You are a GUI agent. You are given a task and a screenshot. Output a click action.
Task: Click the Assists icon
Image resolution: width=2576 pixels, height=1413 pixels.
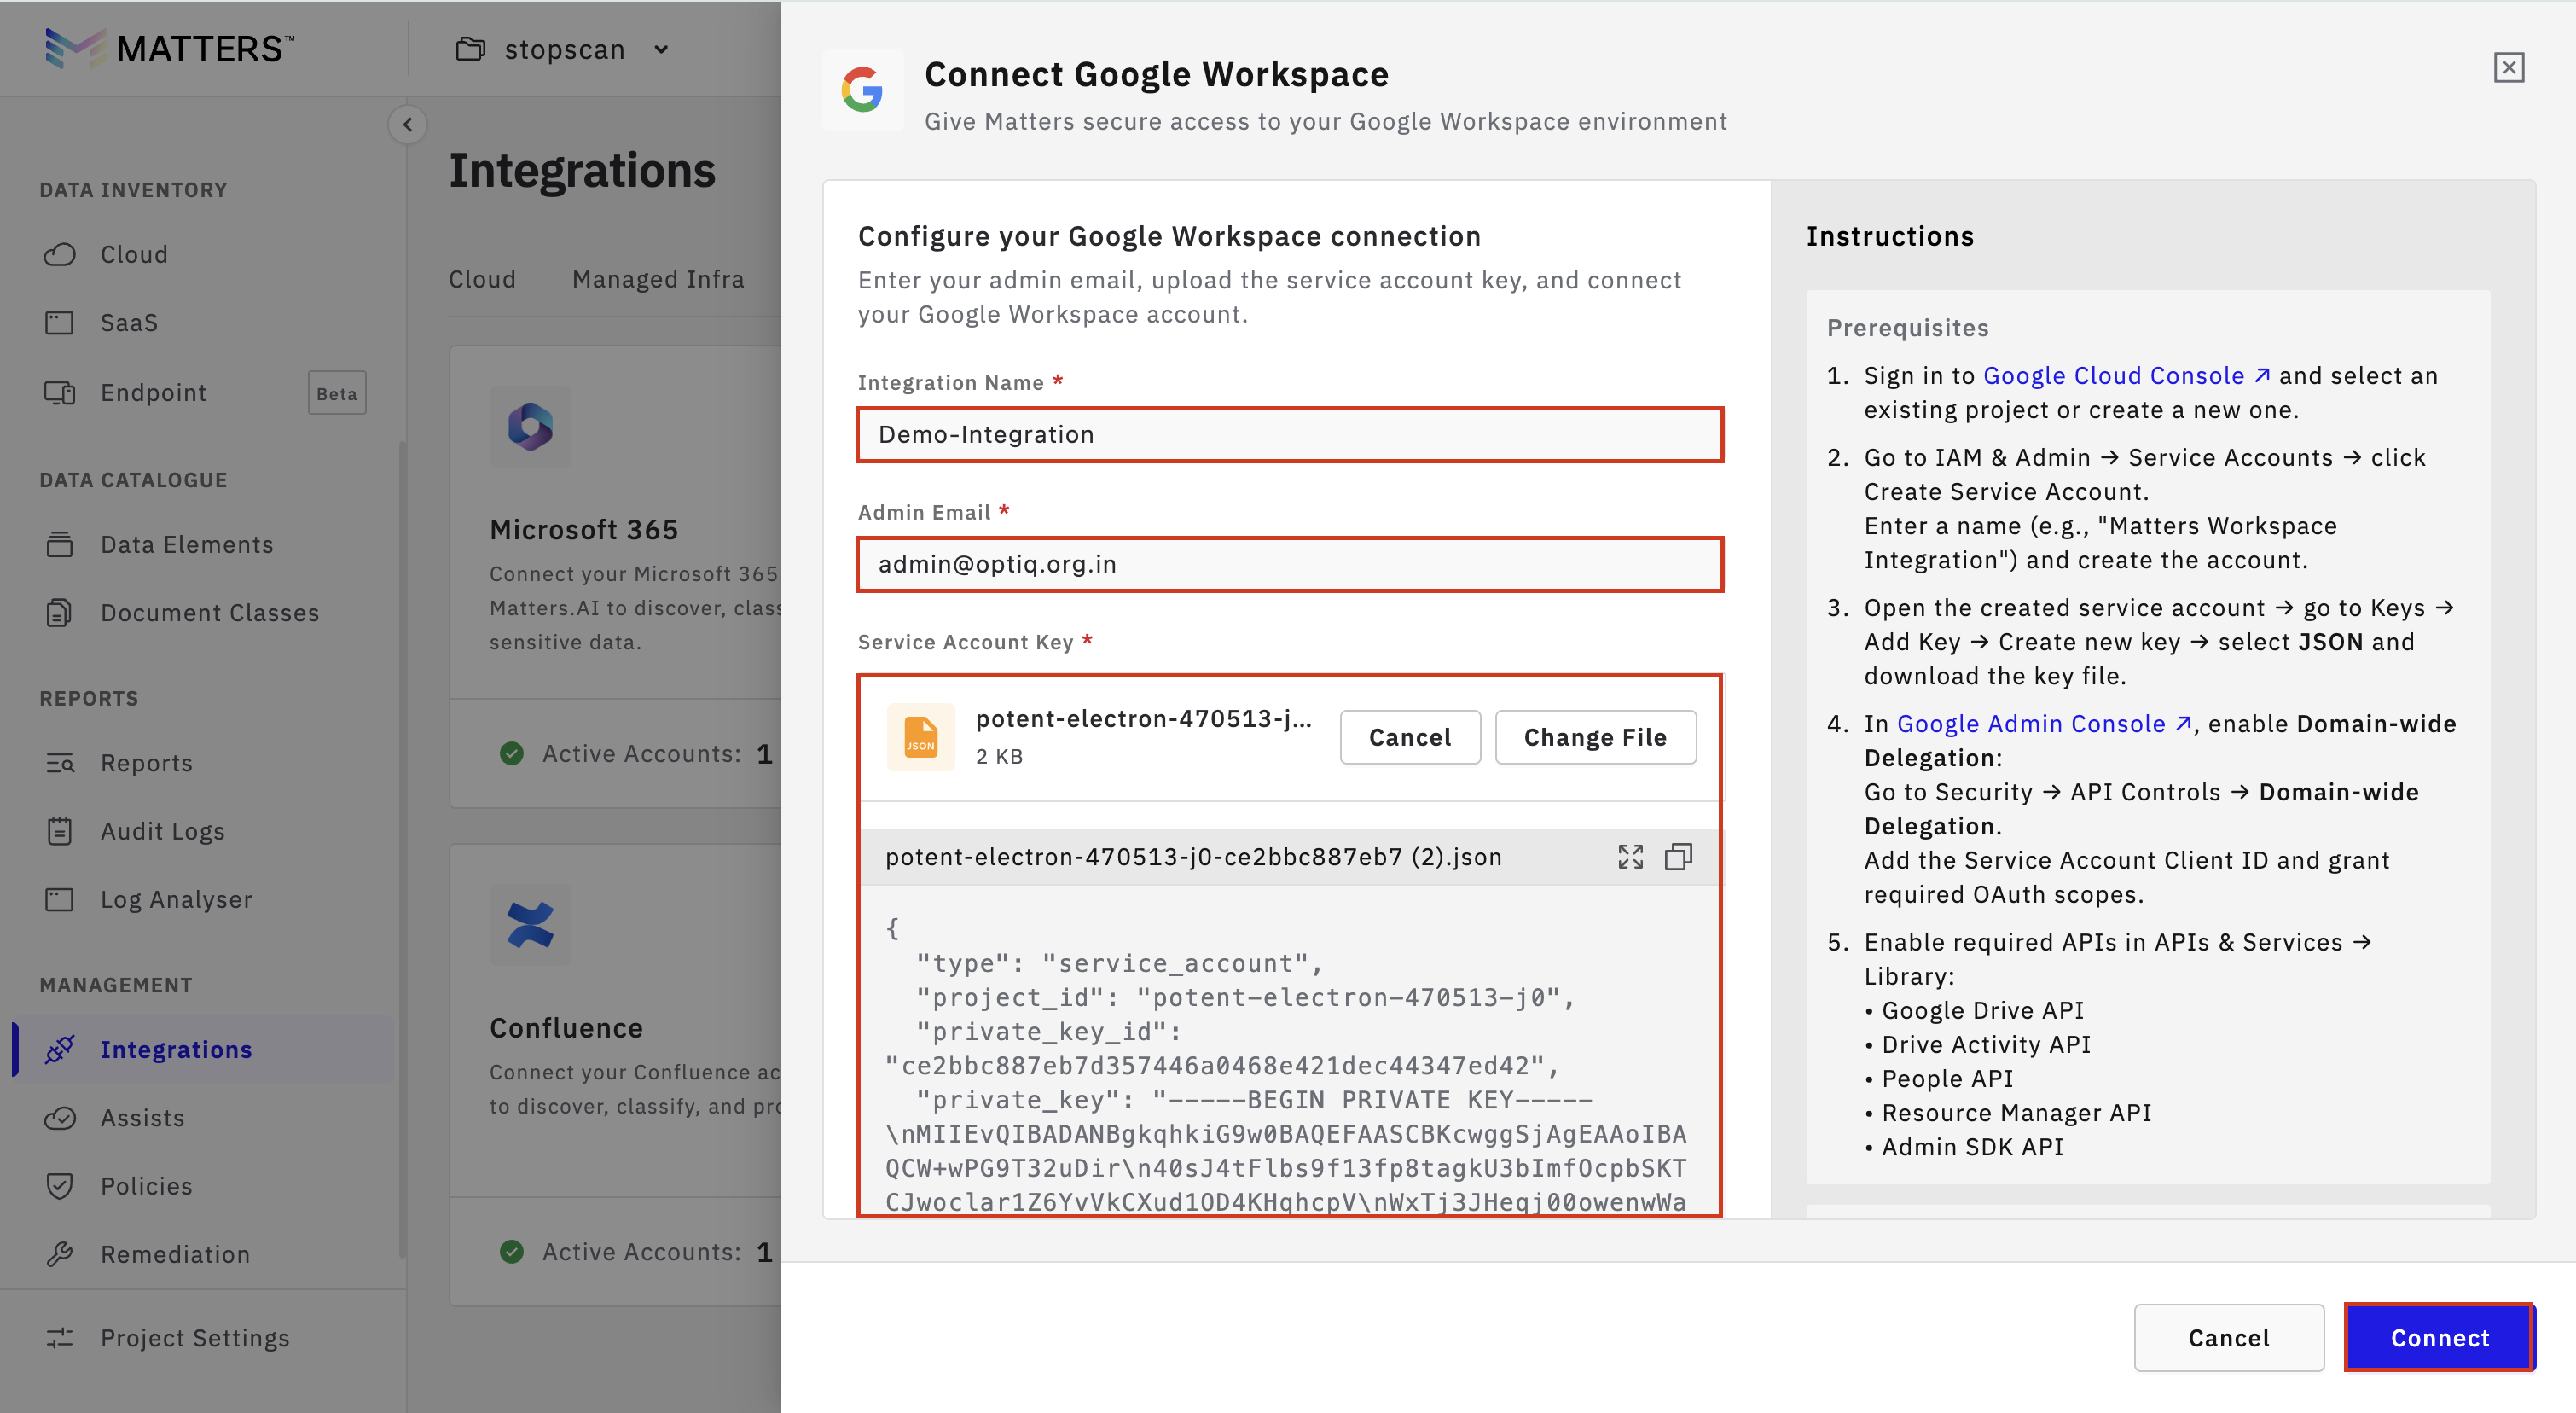click(60, 1117)
